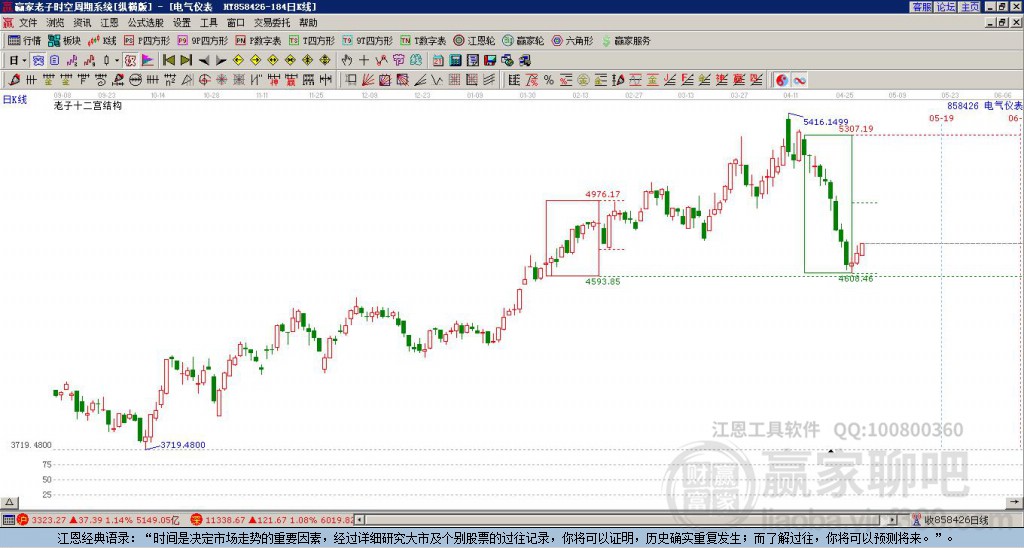Click the 4593.85 green price label
1024x548 pixels.
[x=603, y=282]
